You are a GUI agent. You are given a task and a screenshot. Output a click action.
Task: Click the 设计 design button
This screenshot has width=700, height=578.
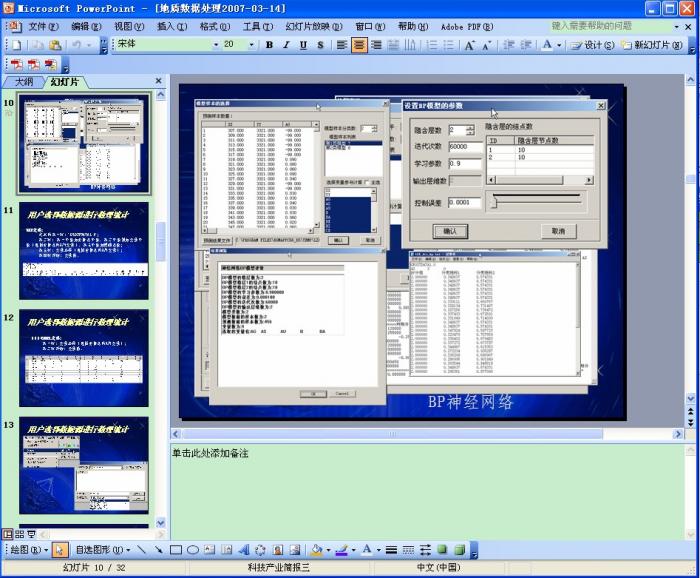click(594, 45)
